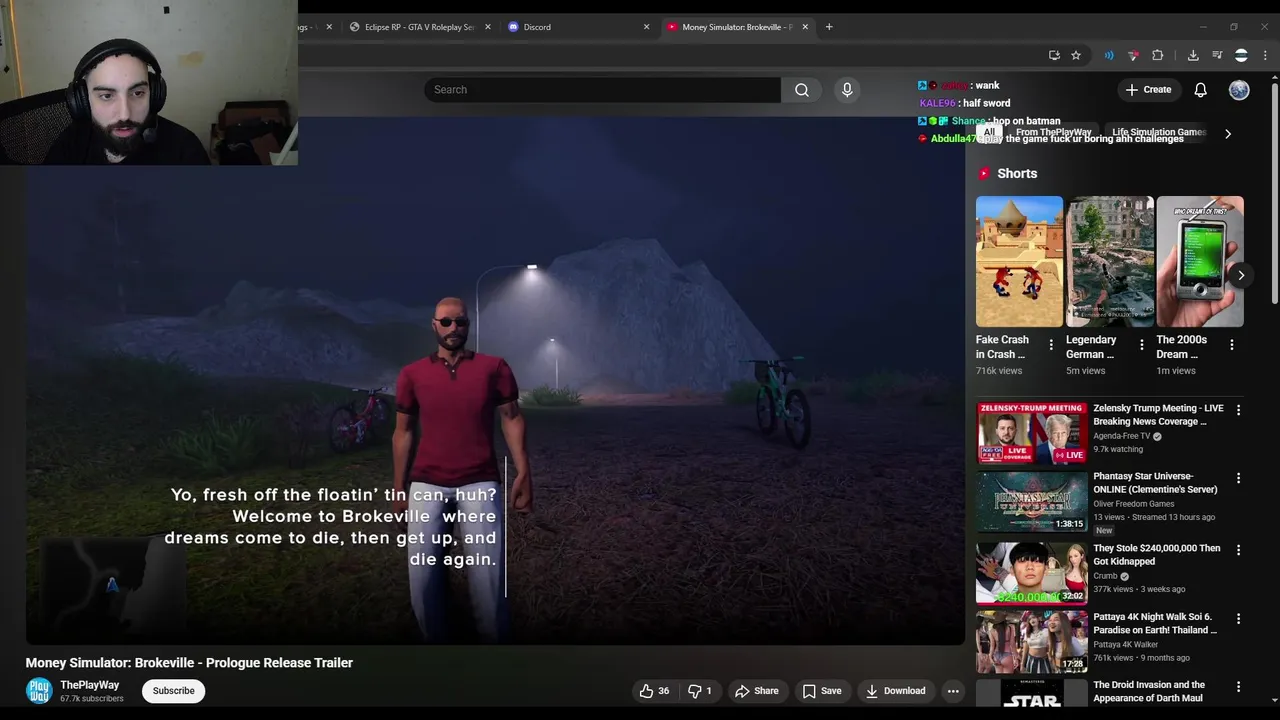
Task: Click the video player area
Action: (x=495, y=380)
